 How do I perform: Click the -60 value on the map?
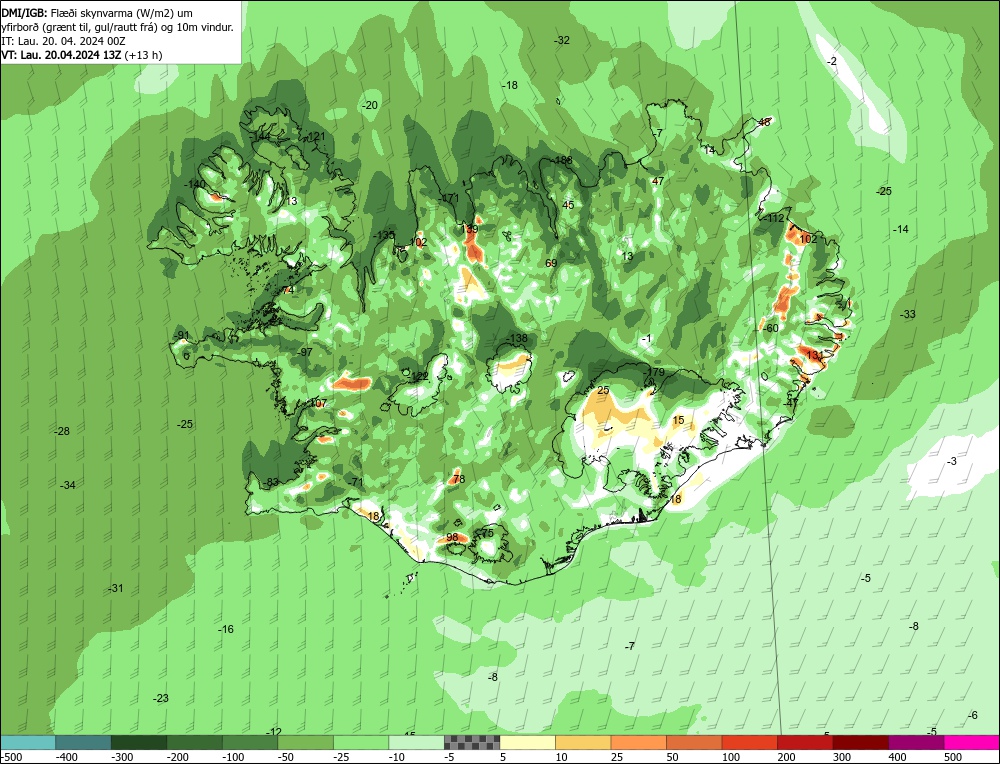coord(771,328)
